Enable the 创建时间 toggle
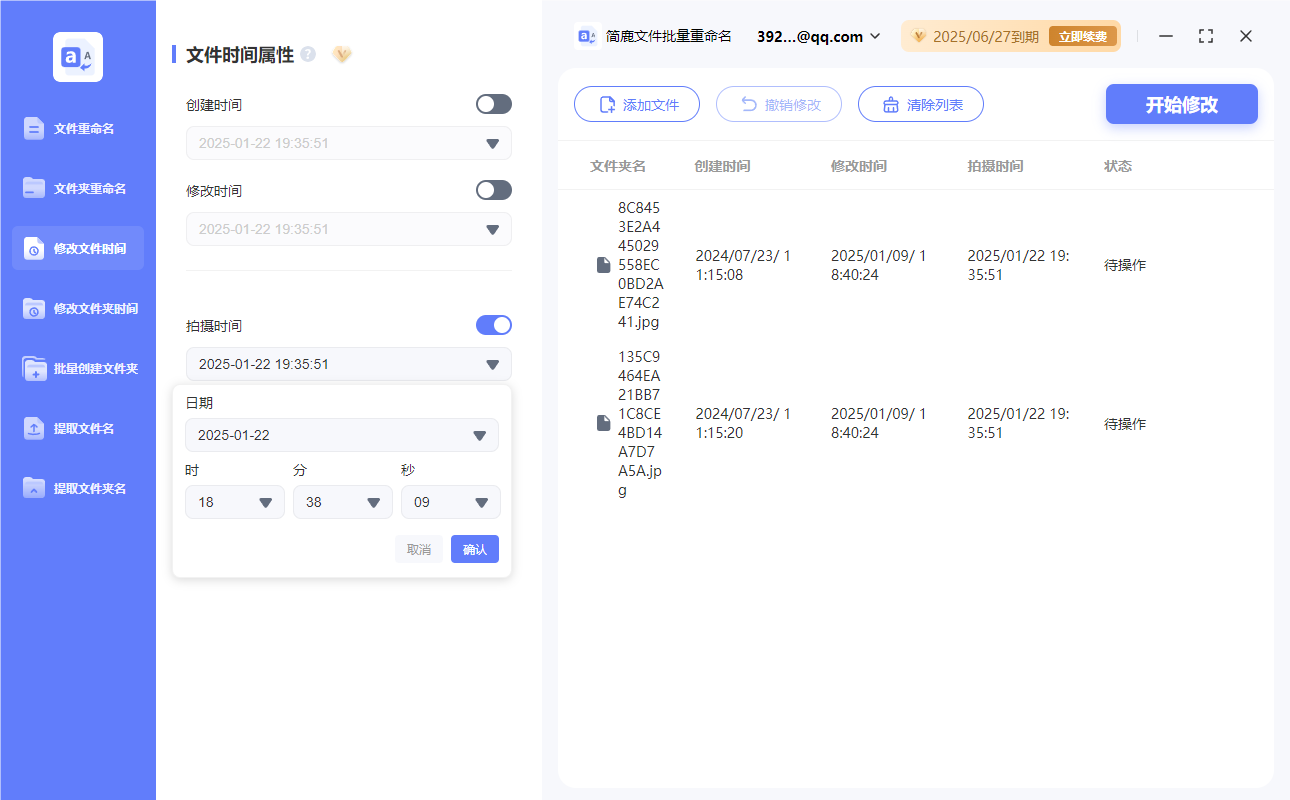1290x800 pixels. click(x=493, y=104)
